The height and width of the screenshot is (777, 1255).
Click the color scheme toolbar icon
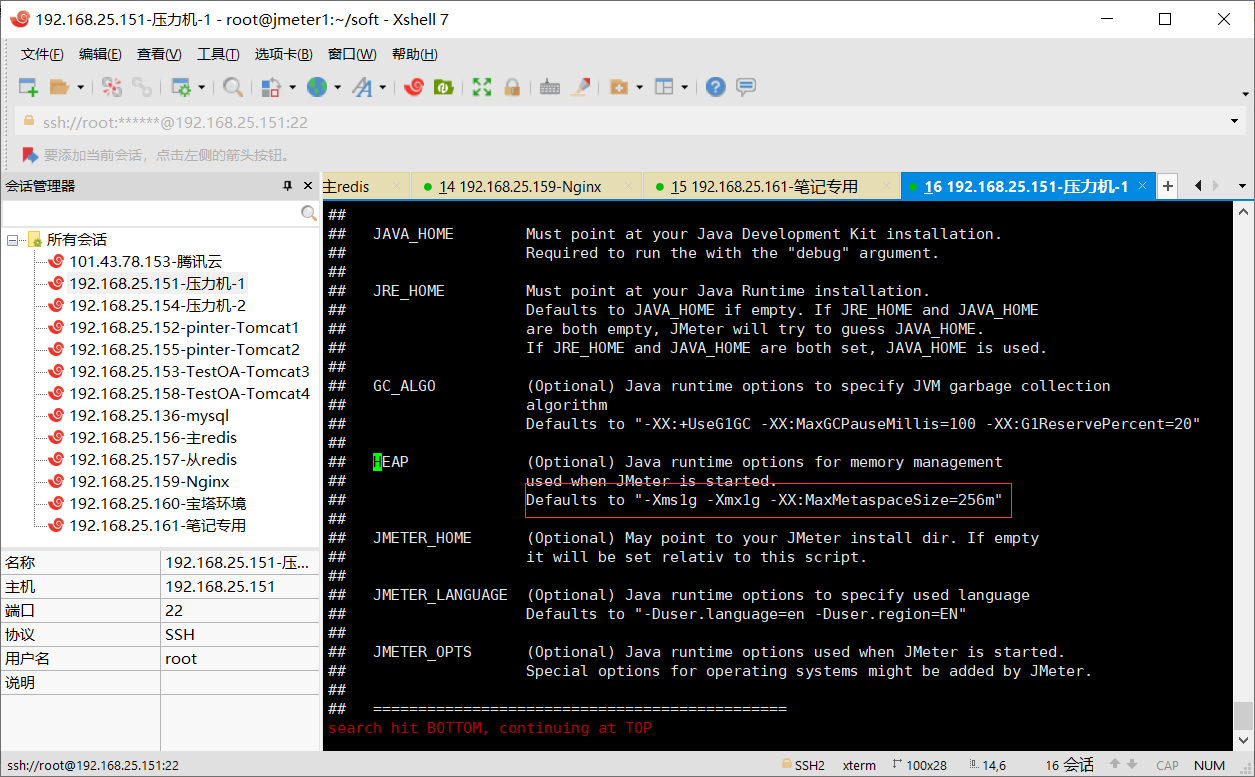pyautogui.click(x=271, y=87)
